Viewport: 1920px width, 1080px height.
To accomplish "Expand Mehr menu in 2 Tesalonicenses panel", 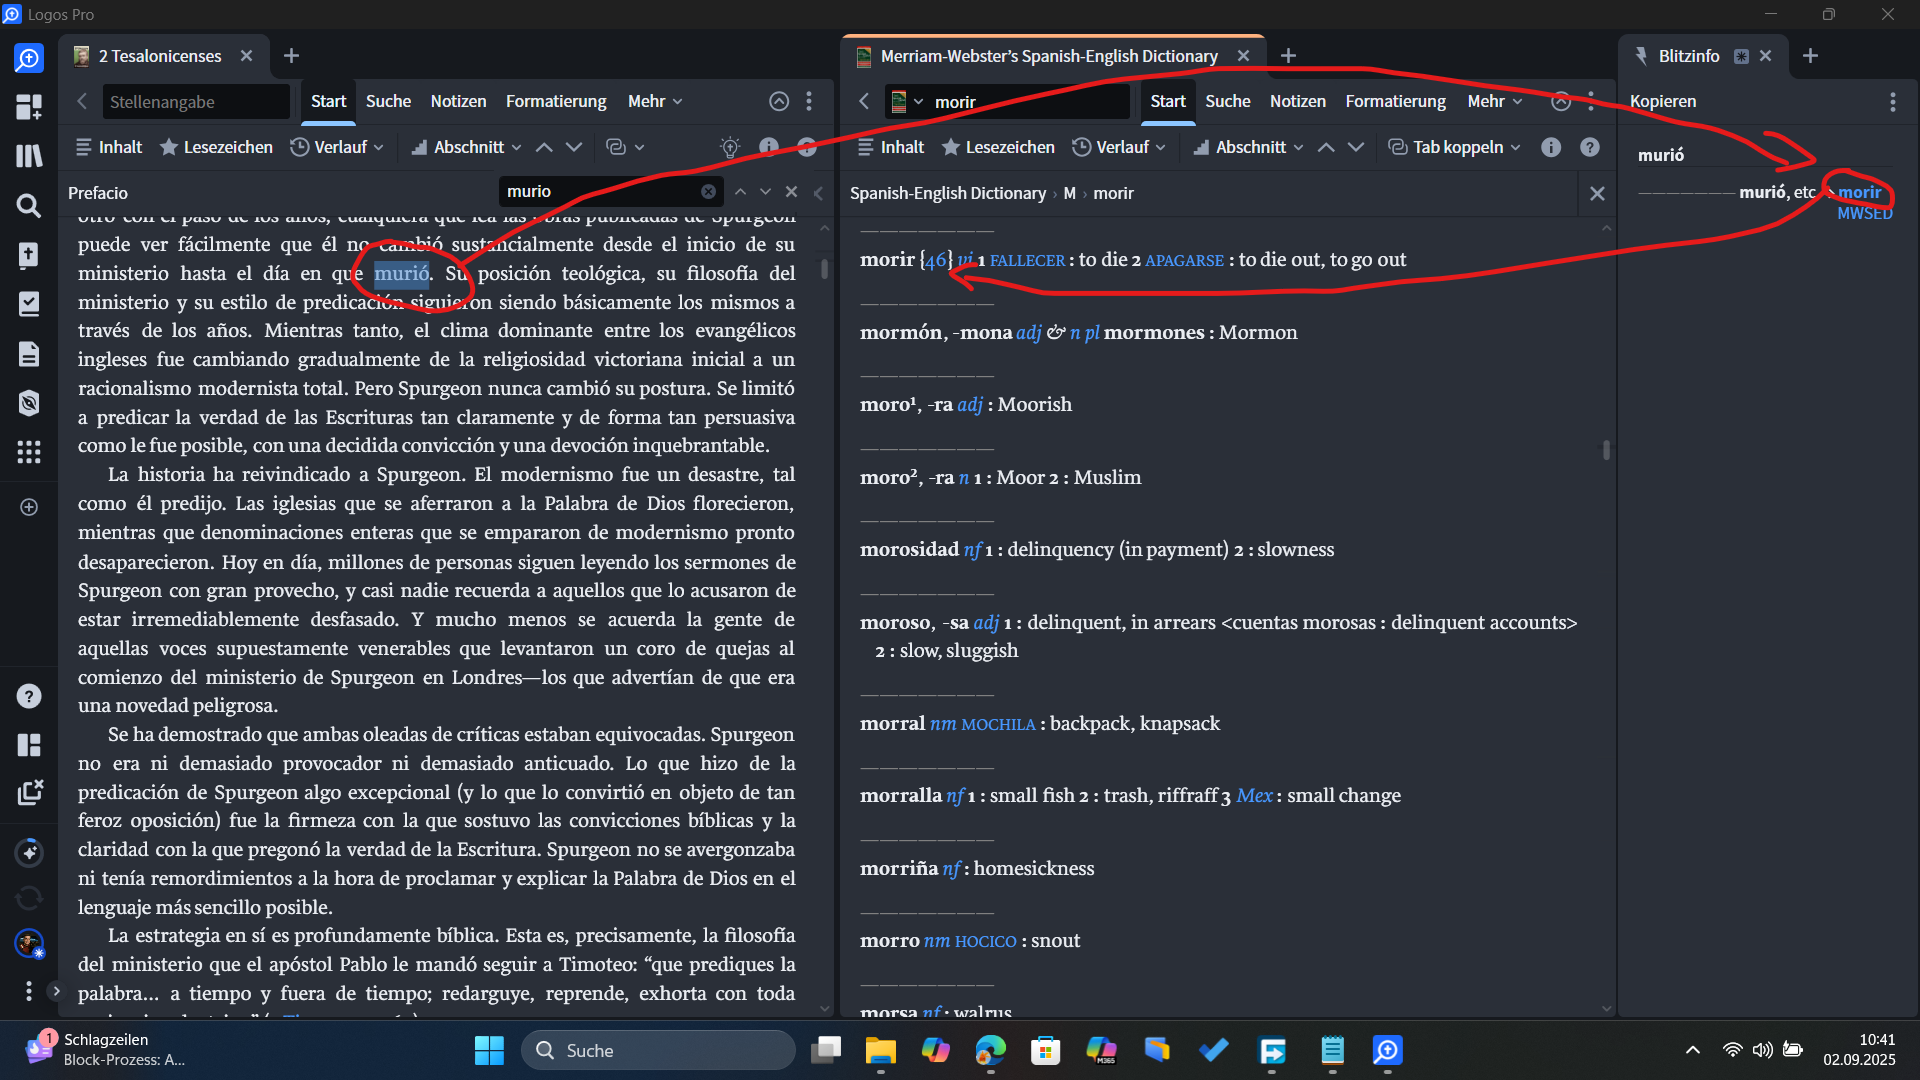I will point(655,101).
